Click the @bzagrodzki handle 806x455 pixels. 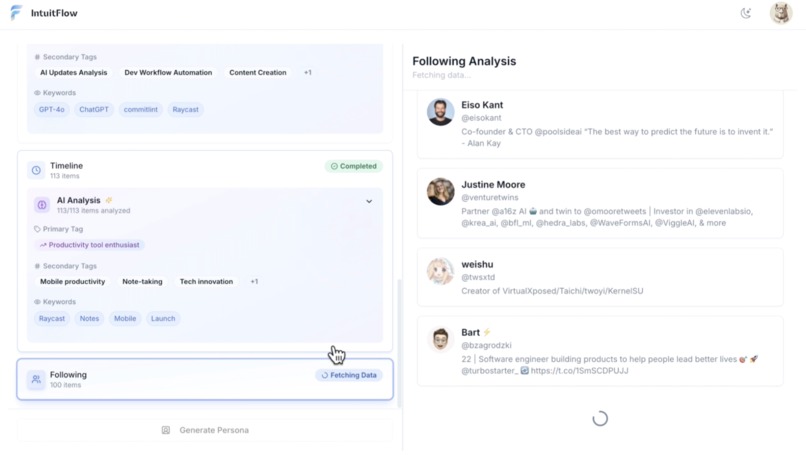486,345
